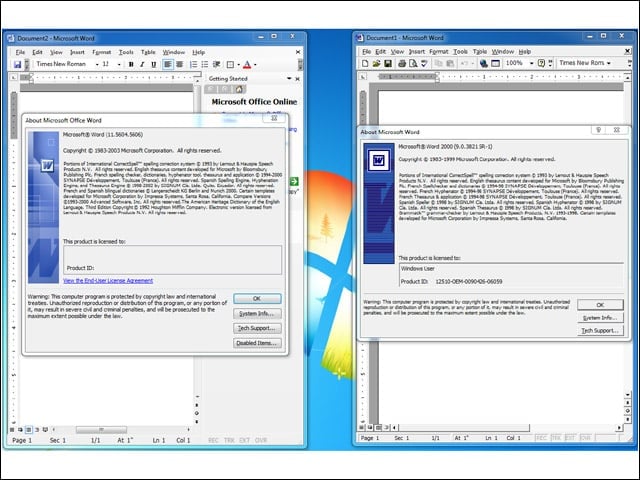
Task: Click OK in About Microsoft Office Word dialog
Action: 257,298
